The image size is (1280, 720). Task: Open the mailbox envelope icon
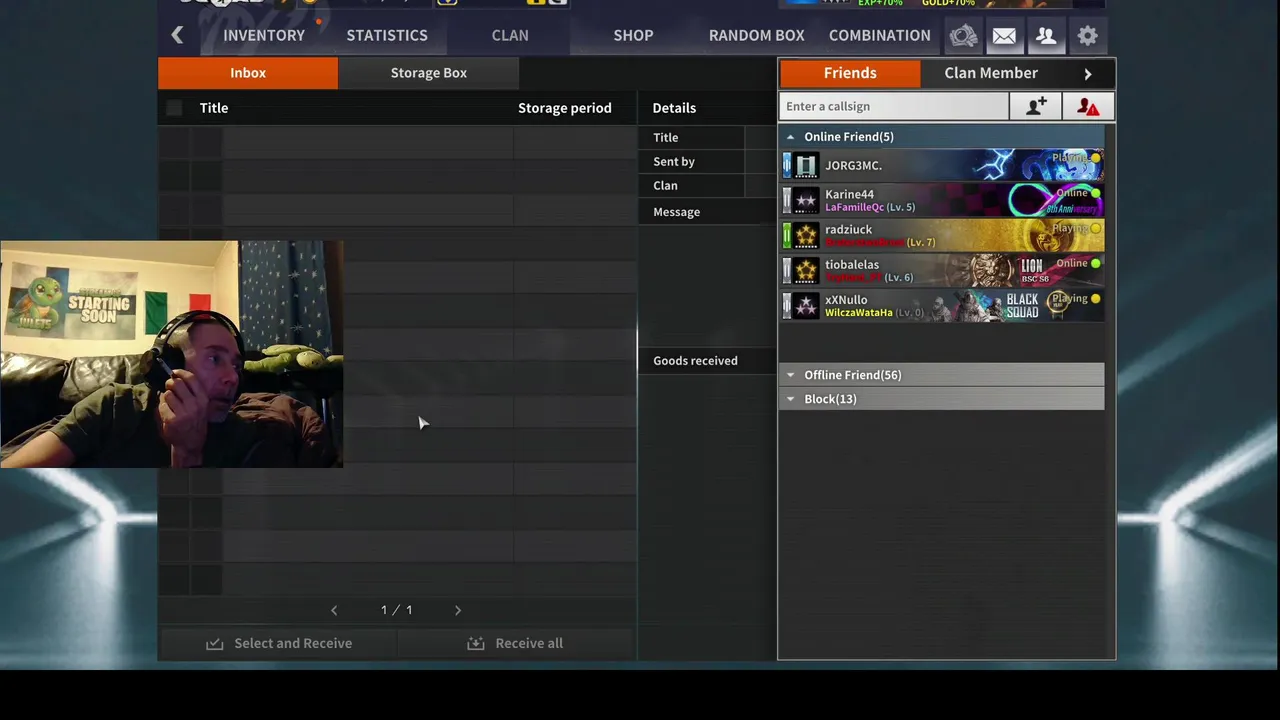1004,36
